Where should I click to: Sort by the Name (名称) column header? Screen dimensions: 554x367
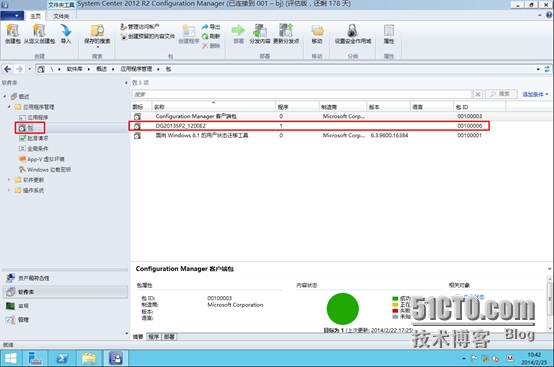pos(214,107)
